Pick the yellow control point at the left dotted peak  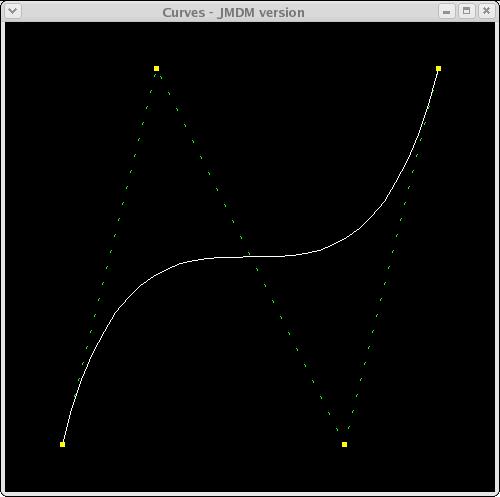157,69
